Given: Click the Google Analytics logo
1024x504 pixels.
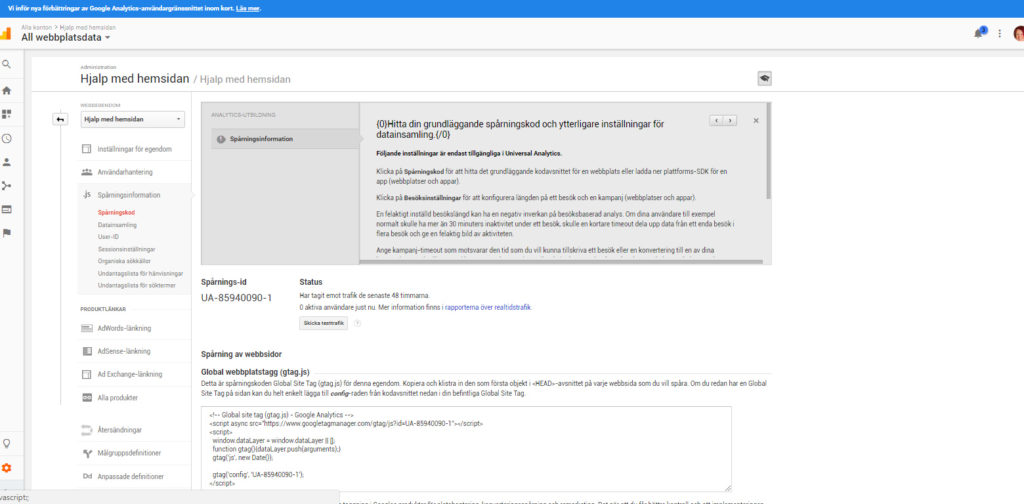Looking at the screenshot, I should 5,33.
